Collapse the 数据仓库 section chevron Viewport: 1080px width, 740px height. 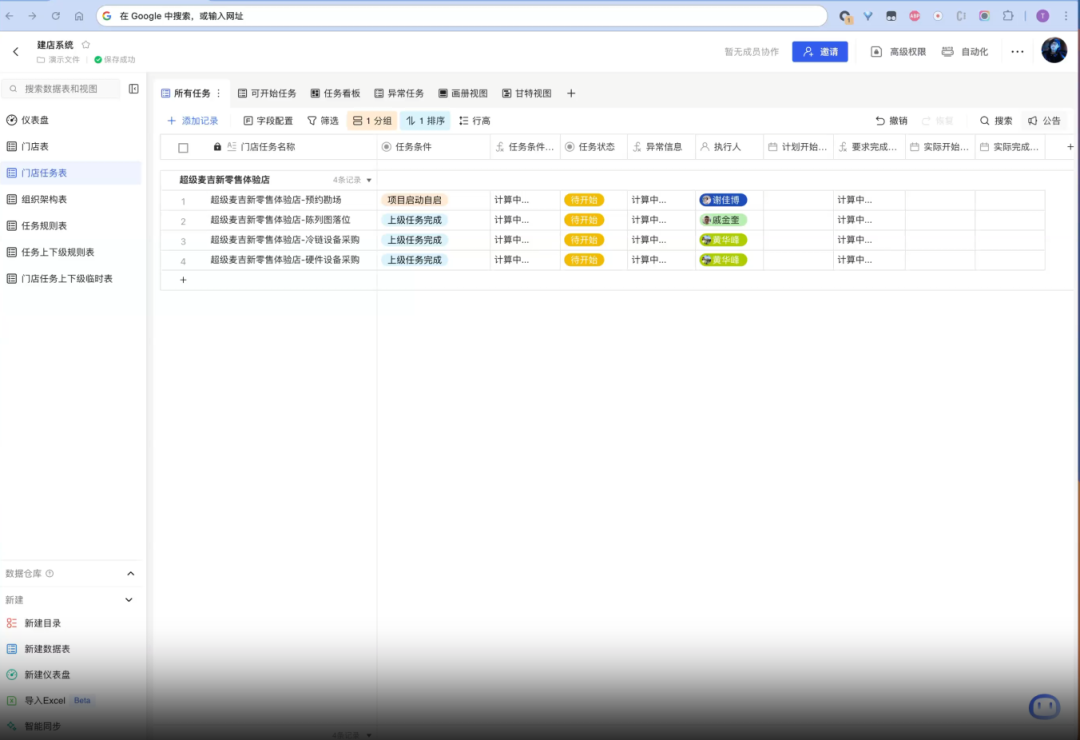click(x=129, y=574)
